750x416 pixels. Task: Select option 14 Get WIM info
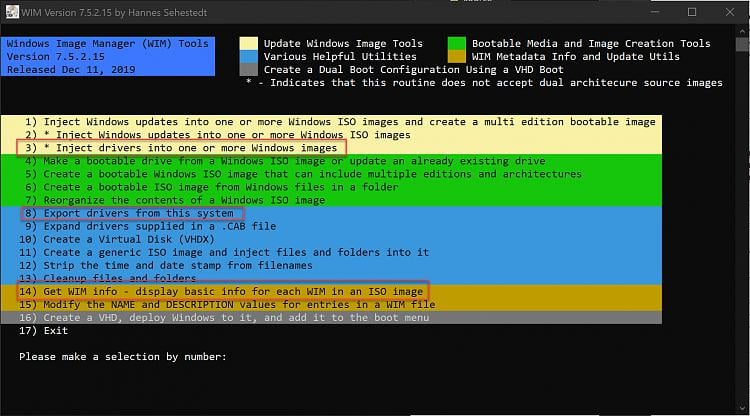(221, 291)
